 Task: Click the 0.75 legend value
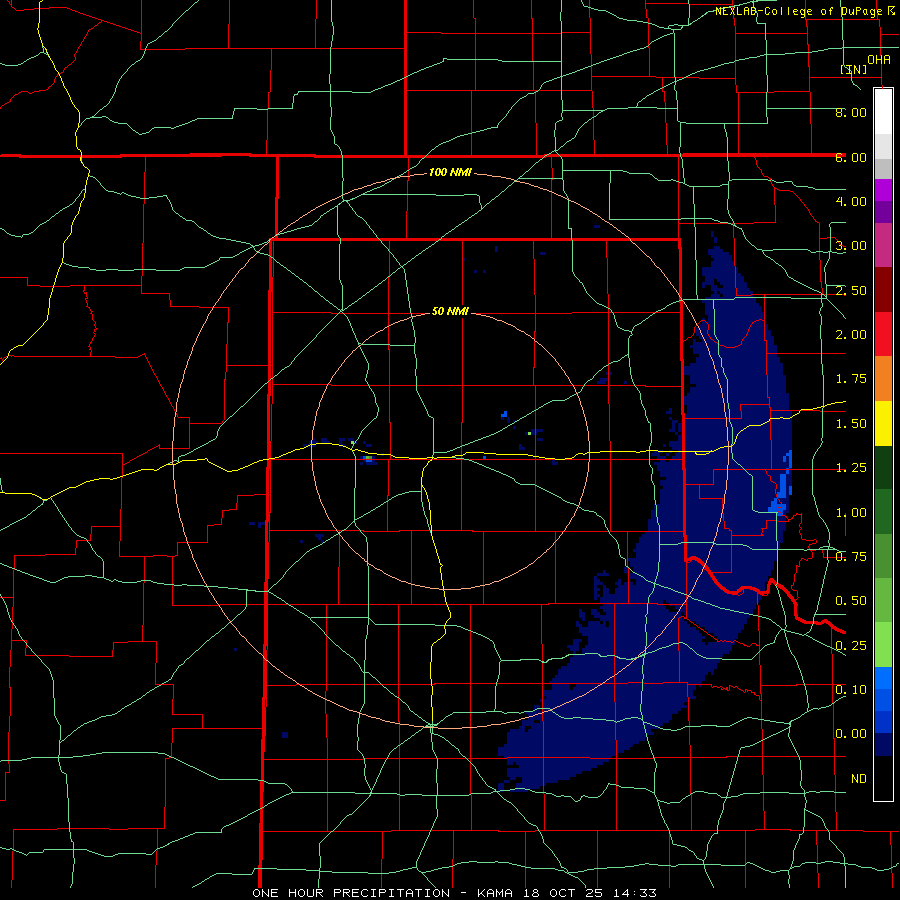pyautogui.click(x=851, y=557)
